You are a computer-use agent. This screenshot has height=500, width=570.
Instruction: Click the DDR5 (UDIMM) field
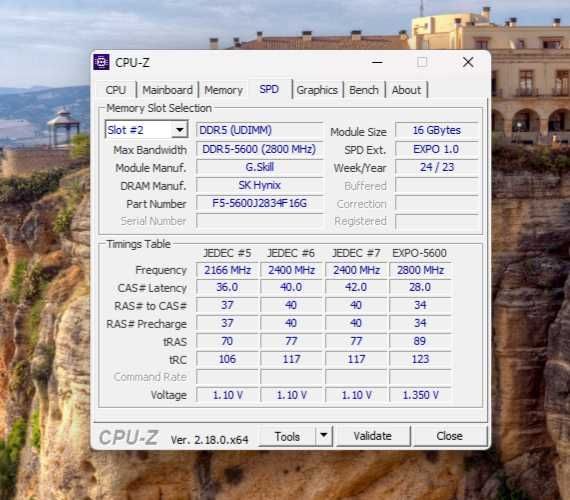pos(259,130)
